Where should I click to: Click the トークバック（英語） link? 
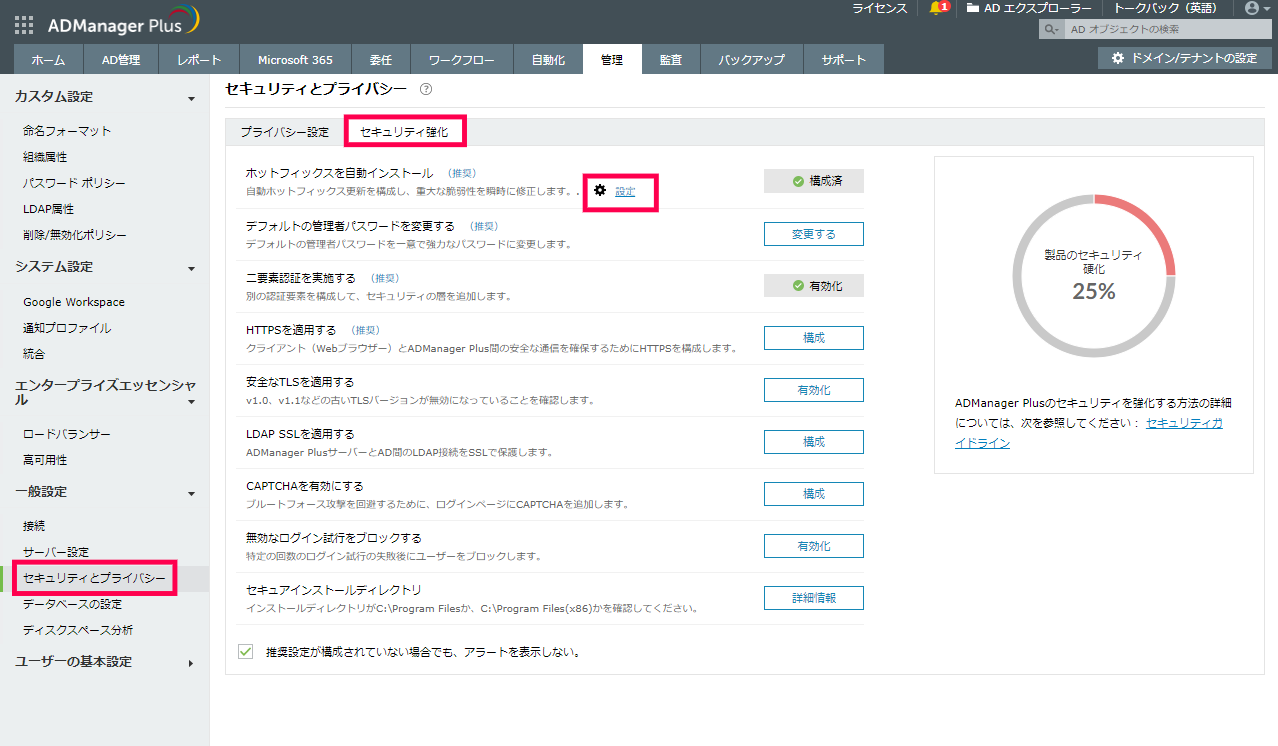click(1166, 8)
